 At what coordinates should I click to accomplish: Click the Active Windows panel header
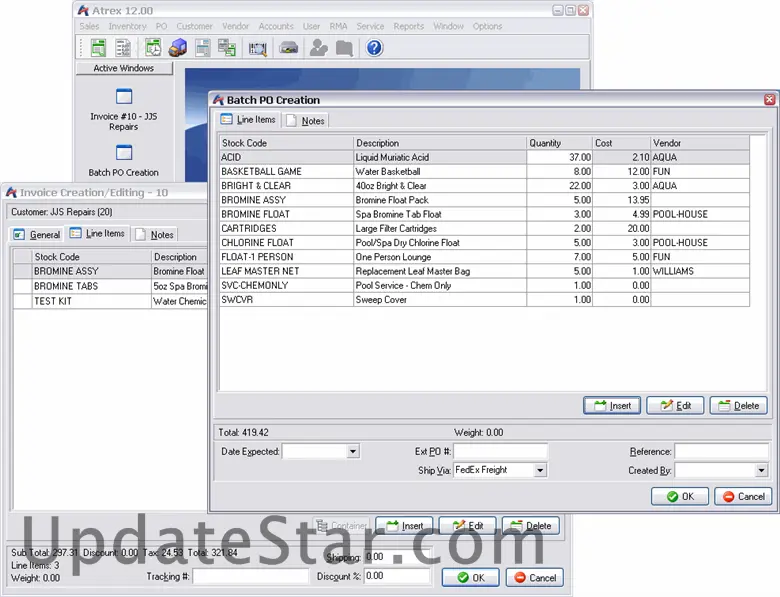(x=124, y=68)
